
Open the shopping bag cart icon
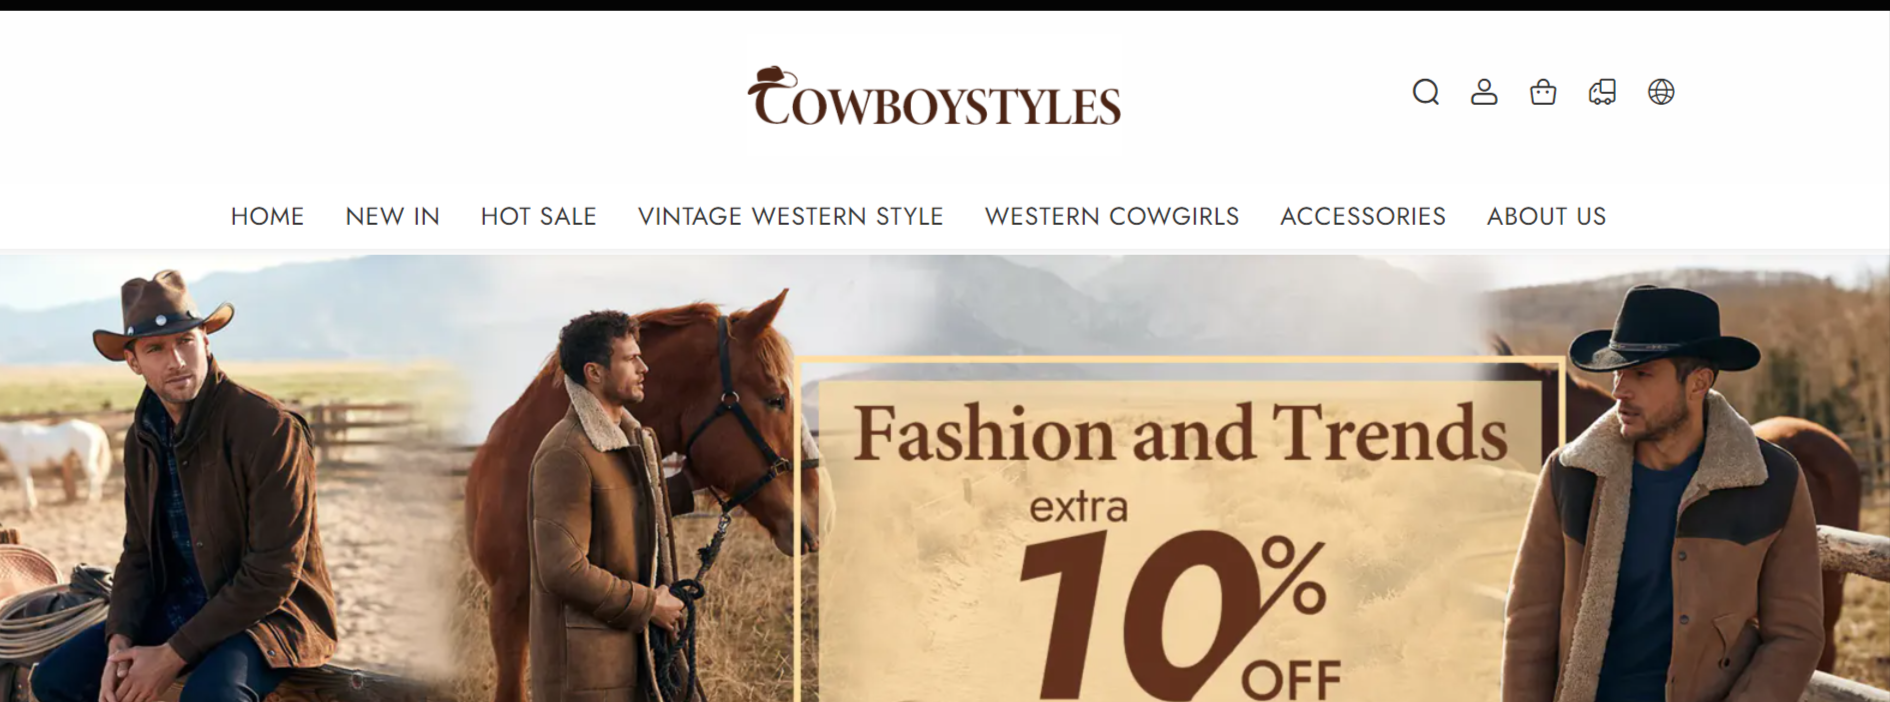(1543, 92)
